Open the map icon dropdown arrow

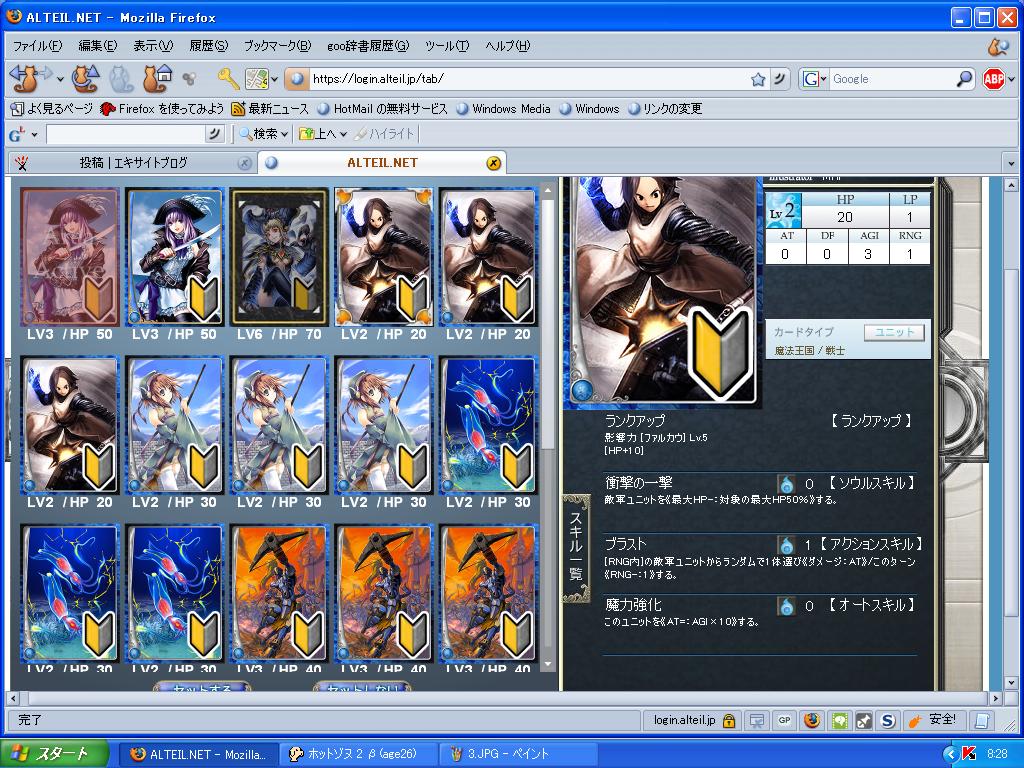(x=274, y=80)
